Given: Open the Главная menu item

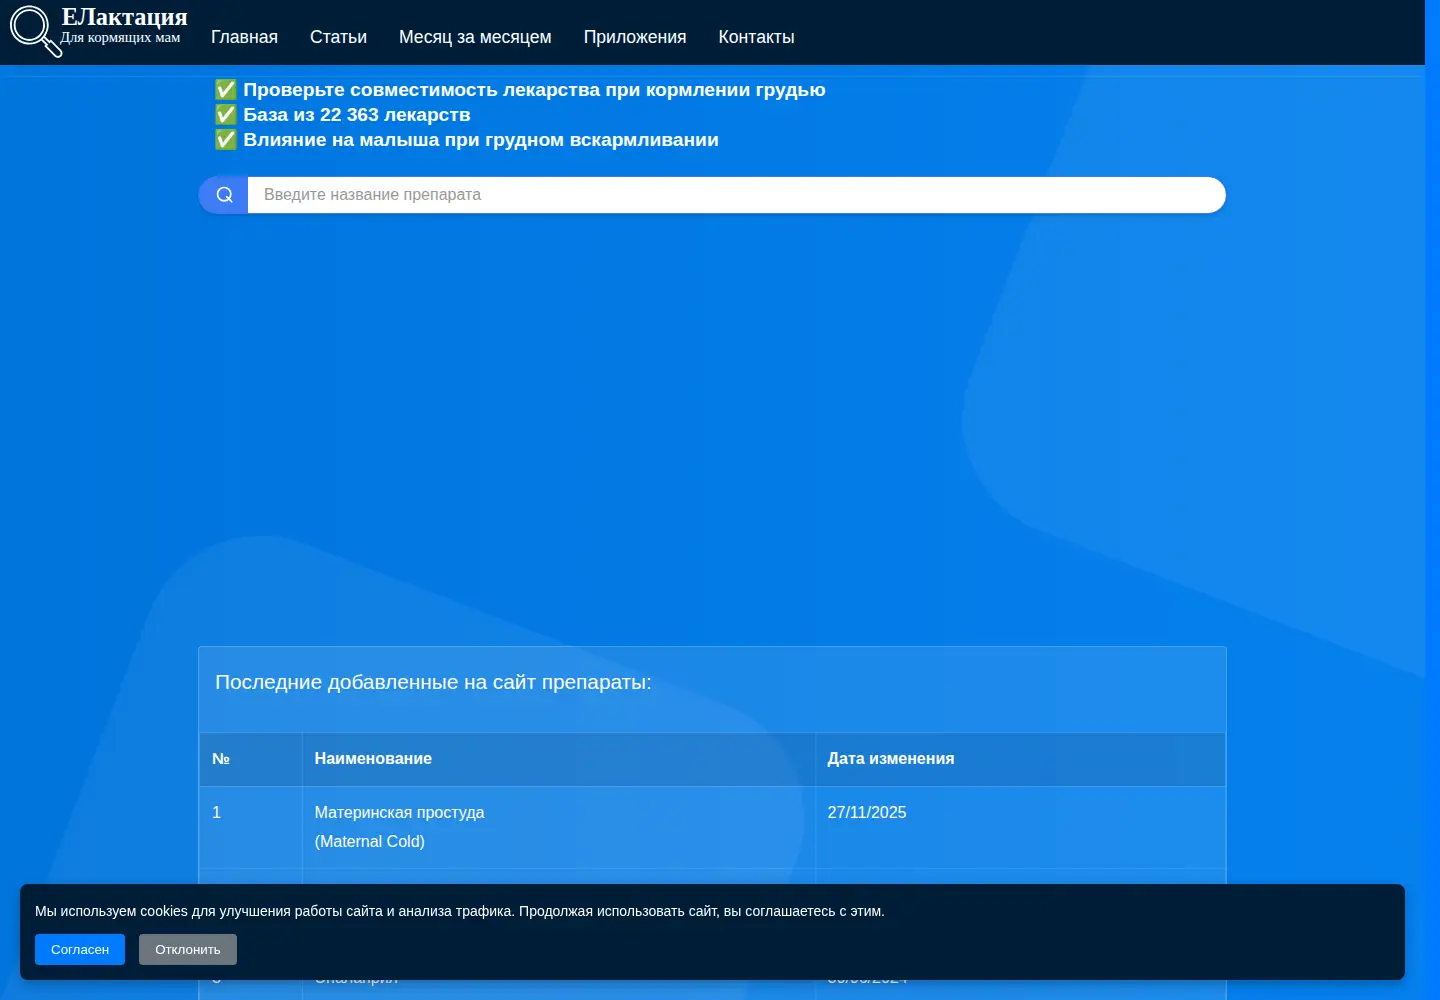Looking at the screenshot, I should pos(244,37).
